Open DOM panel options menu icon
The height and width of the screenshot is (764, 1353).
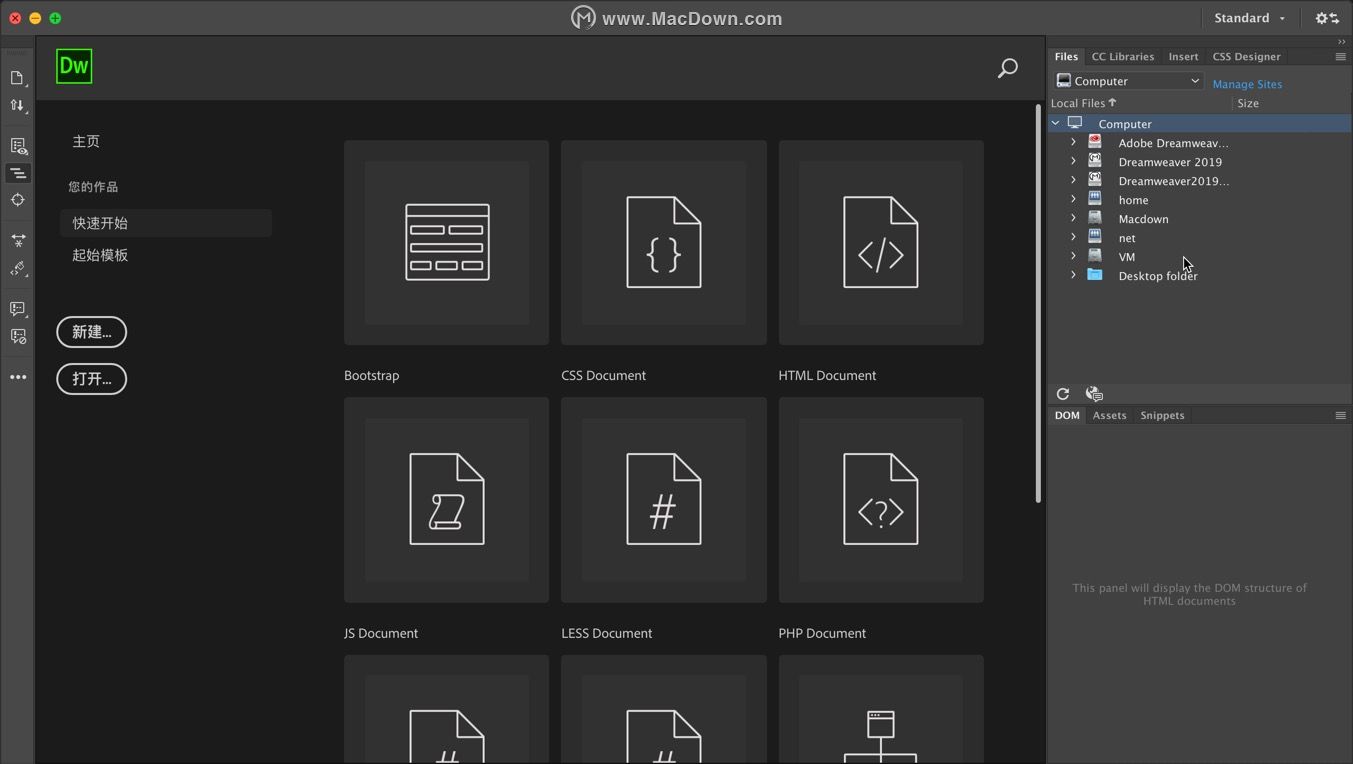(1340, 416)
